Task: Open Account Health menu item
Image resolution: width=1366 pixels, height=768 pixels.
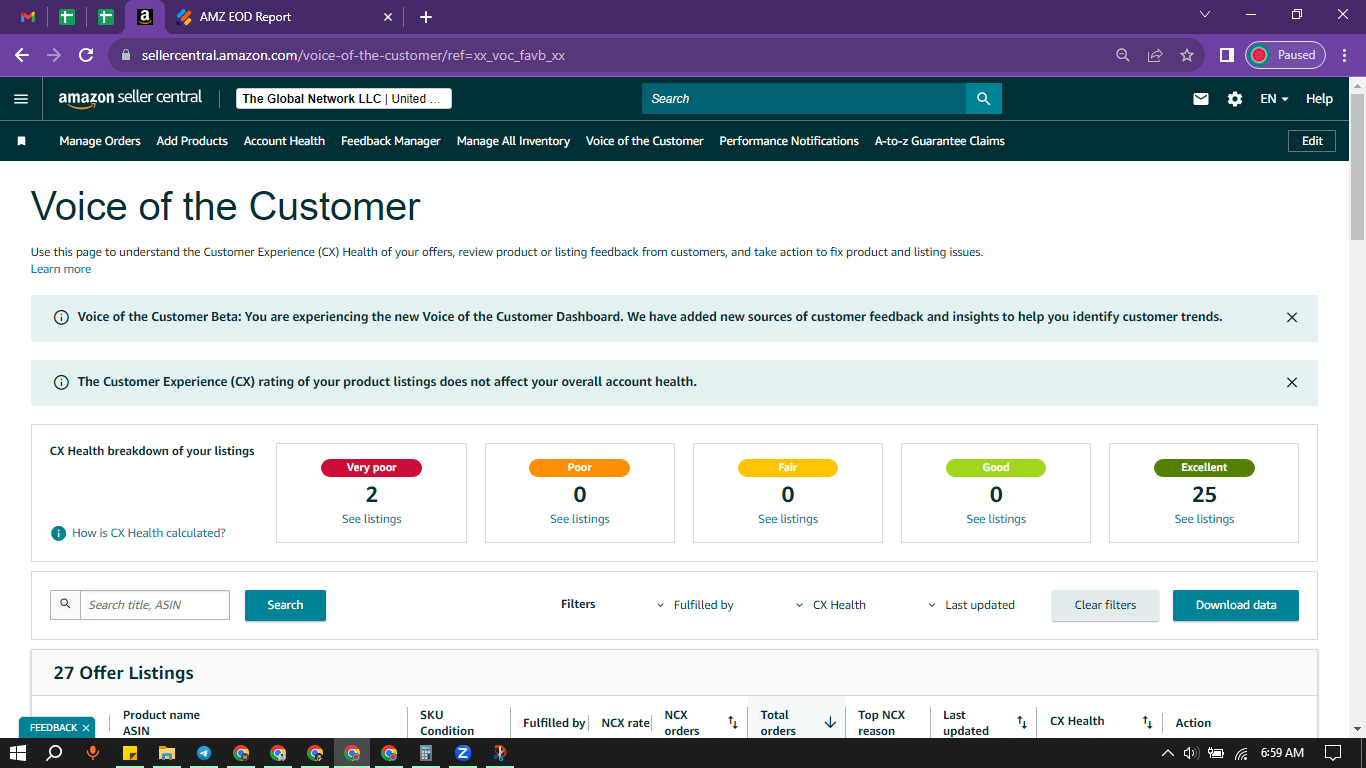Action: point(284,141)
